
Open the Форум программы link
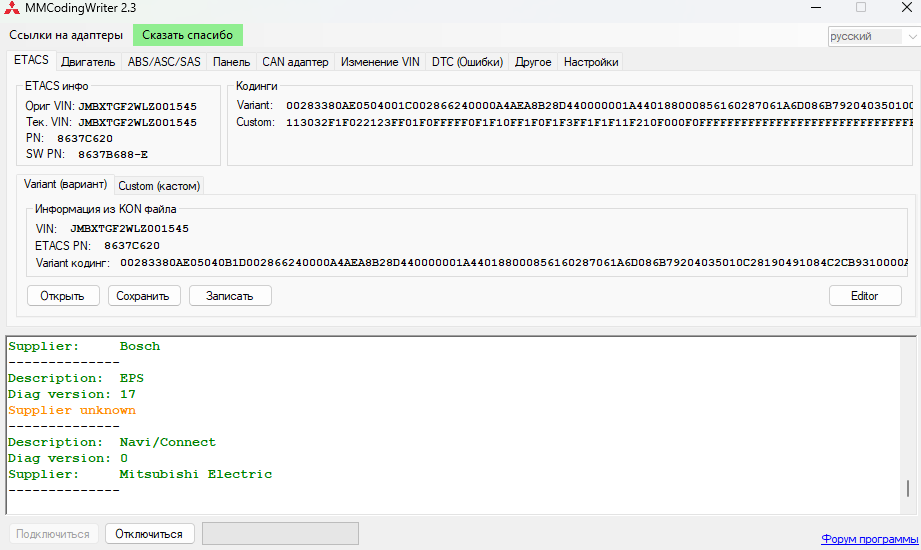[869, 539]
